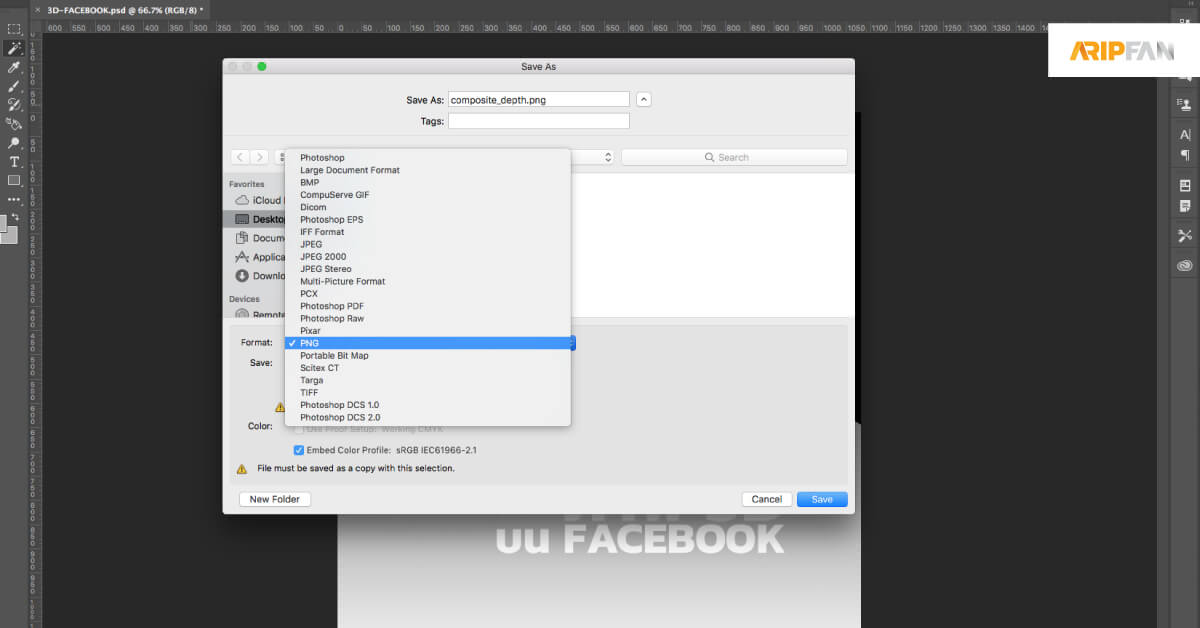Choose CompuServe GIF format
Image resolution: width=1200 pixels, height=628 pixels.
pyautogui.click(x=427, y=195)
